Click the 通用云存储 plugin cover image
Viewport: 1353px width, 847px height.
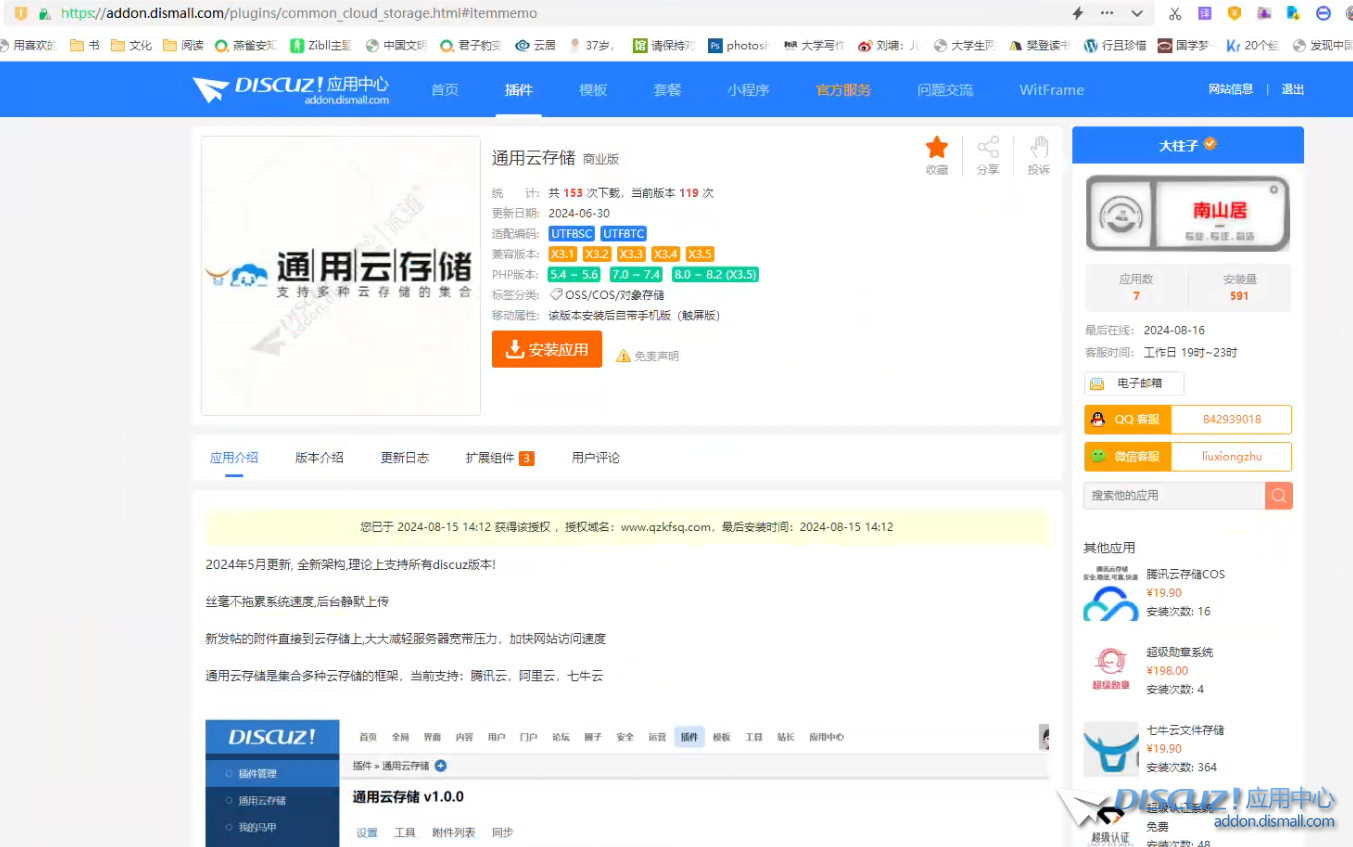click(x=341, y=276)
